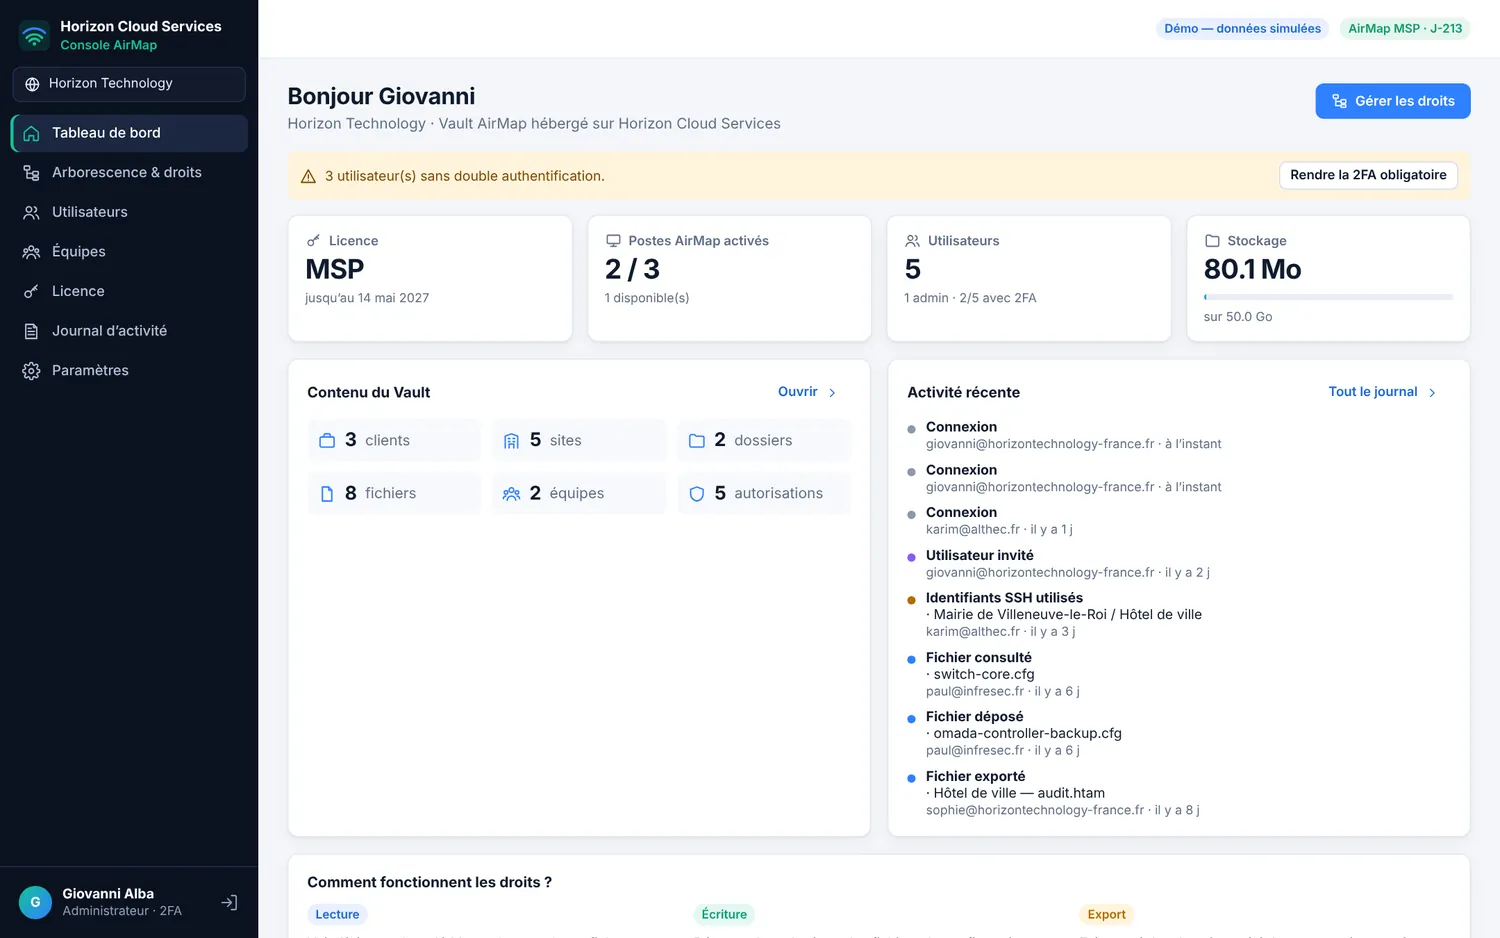Click the Écriture rights tag
The image size is (1500, 938).
pos(724,914)
